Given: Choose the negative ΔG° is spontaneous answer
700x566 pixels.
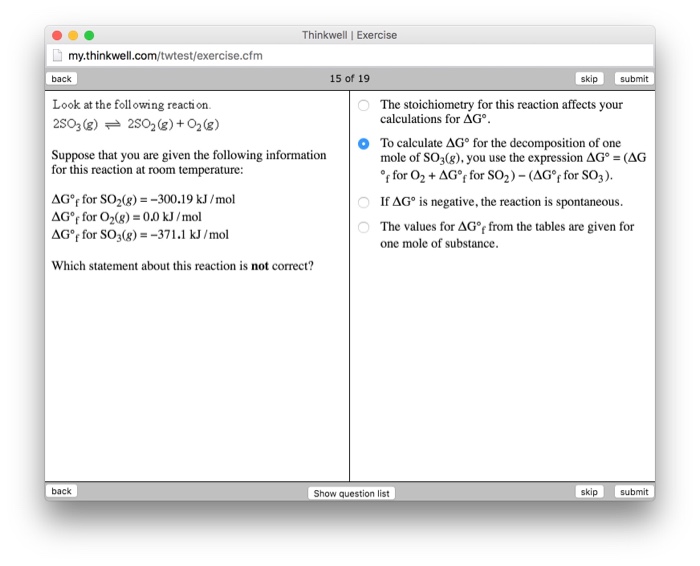Looking at the screenshot, I should coord(363,202).
